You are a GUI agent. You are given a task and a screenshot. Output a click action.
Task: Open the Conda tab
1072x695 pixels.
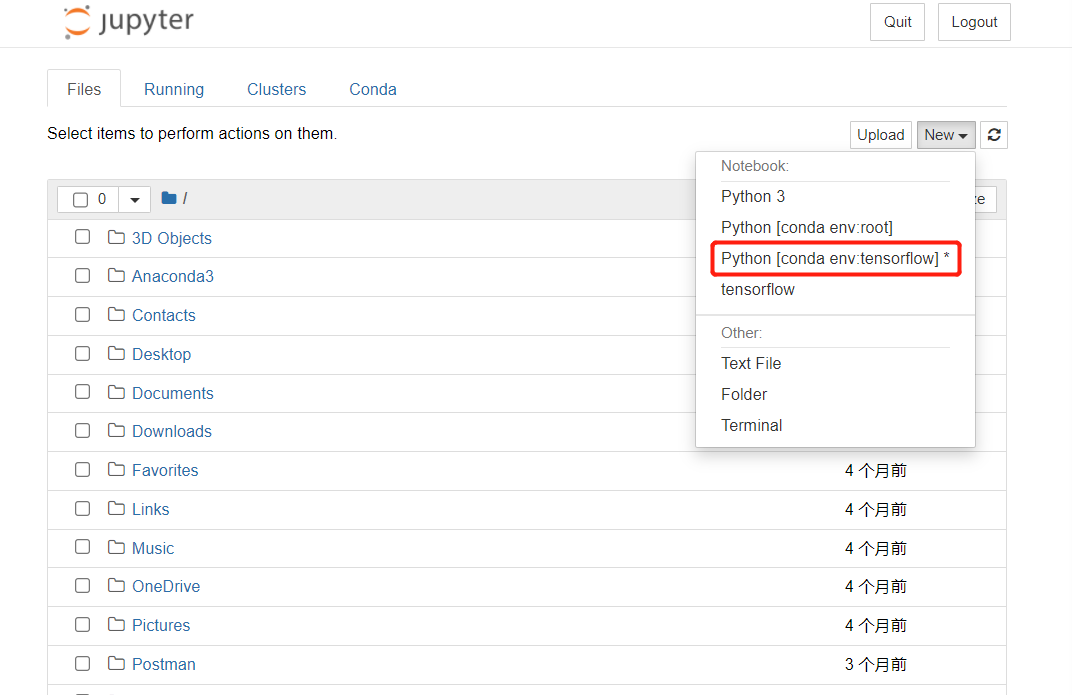coord(372,89)
